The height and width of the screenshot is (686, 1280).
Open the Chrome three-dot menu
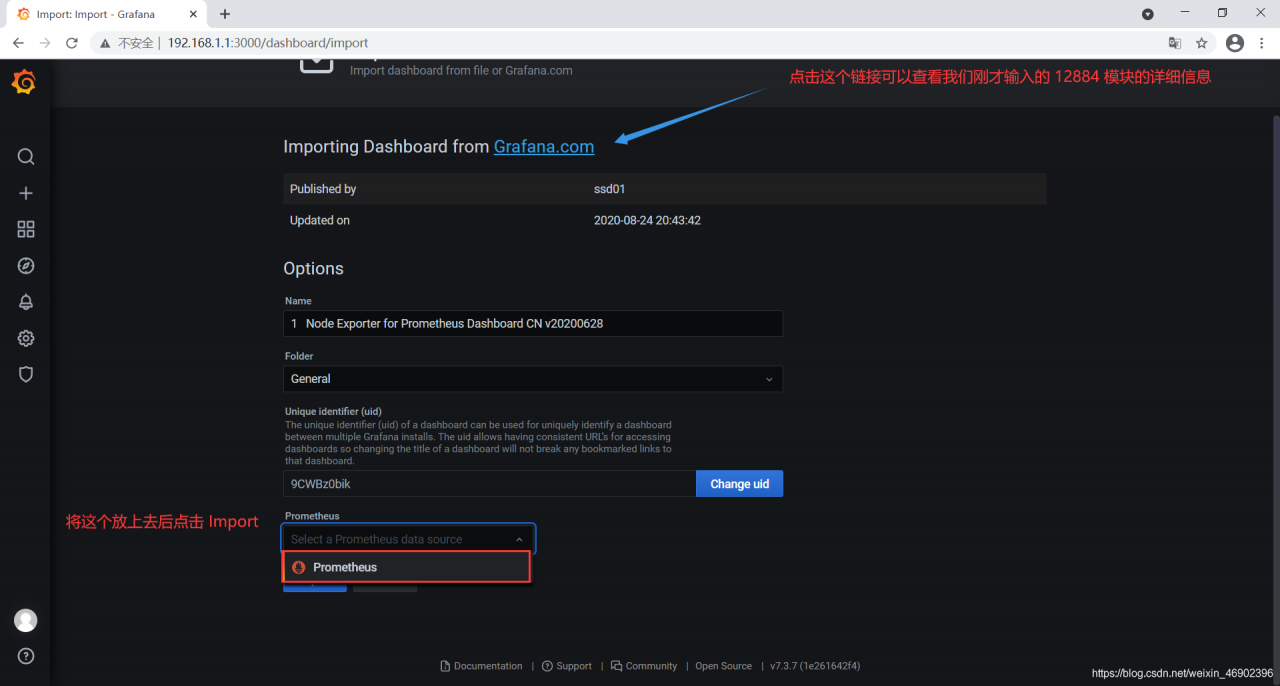(x=1263, y=43)
